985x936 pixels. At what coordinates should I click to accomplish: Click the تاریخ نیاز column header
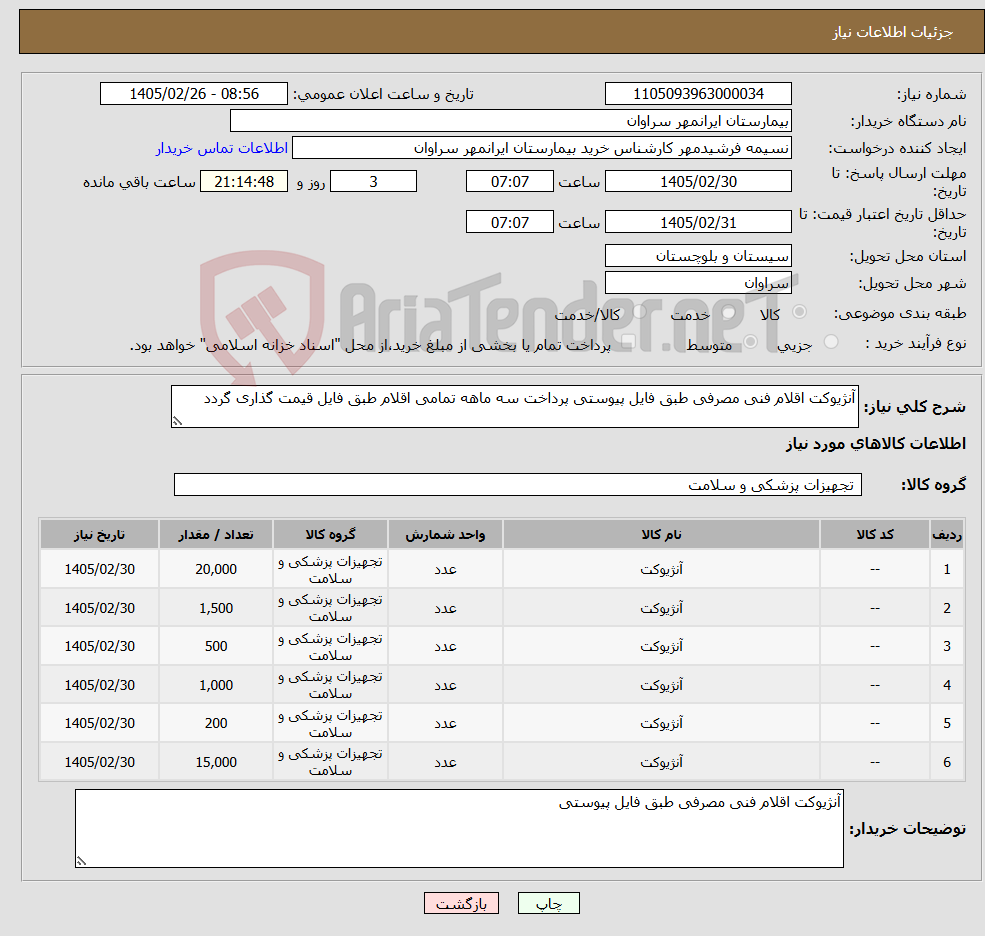click(99, 535)
